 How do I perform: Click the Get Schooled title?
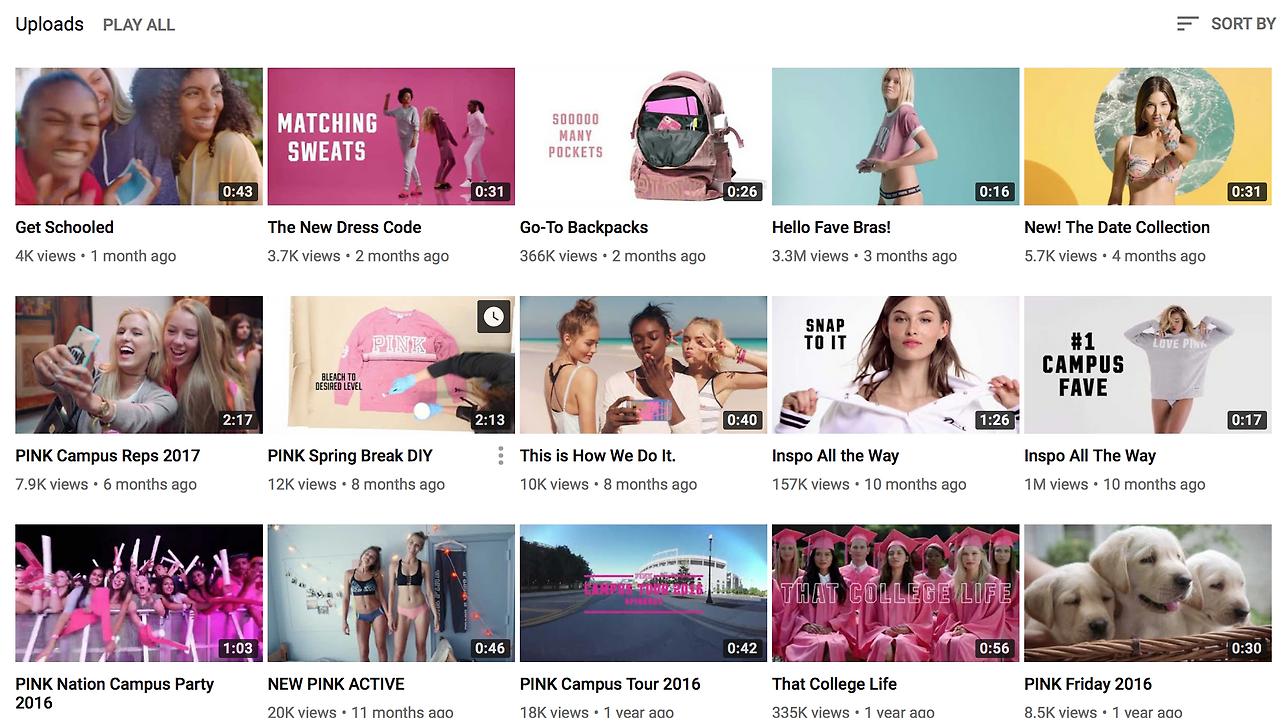click(64, 228)
